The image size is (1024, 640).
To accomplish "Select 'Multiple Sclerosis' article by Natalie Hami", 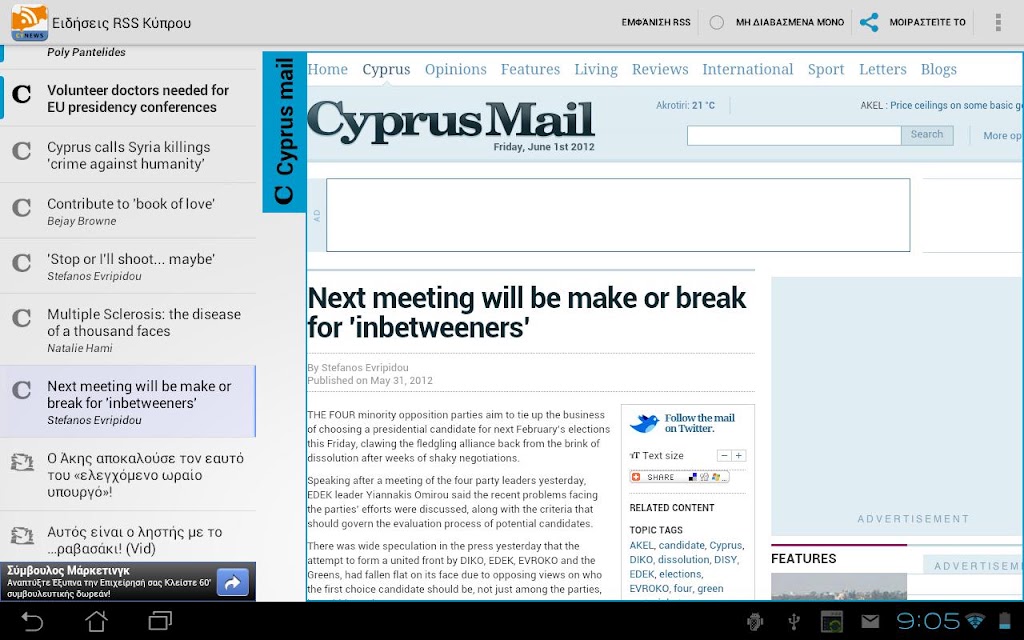I will tap(128, 330).
